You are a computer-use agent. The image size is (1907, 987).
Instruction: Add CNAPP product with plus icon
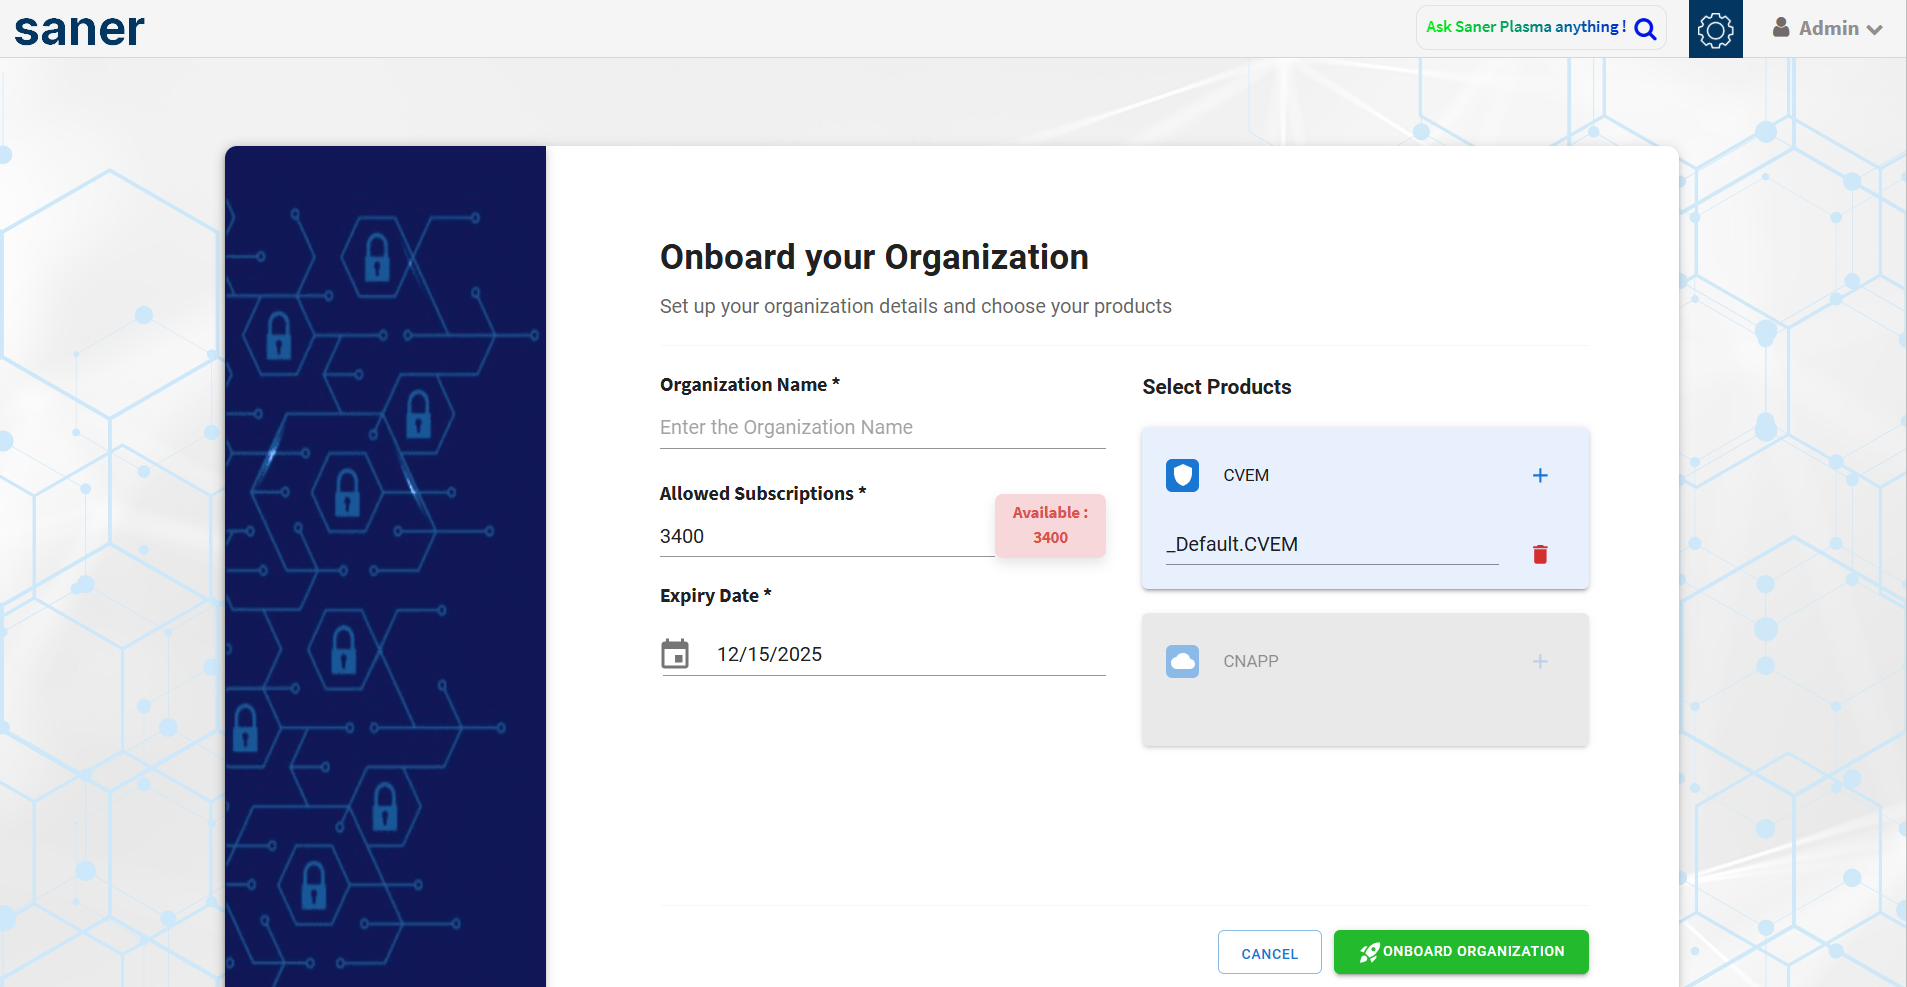1540,661
